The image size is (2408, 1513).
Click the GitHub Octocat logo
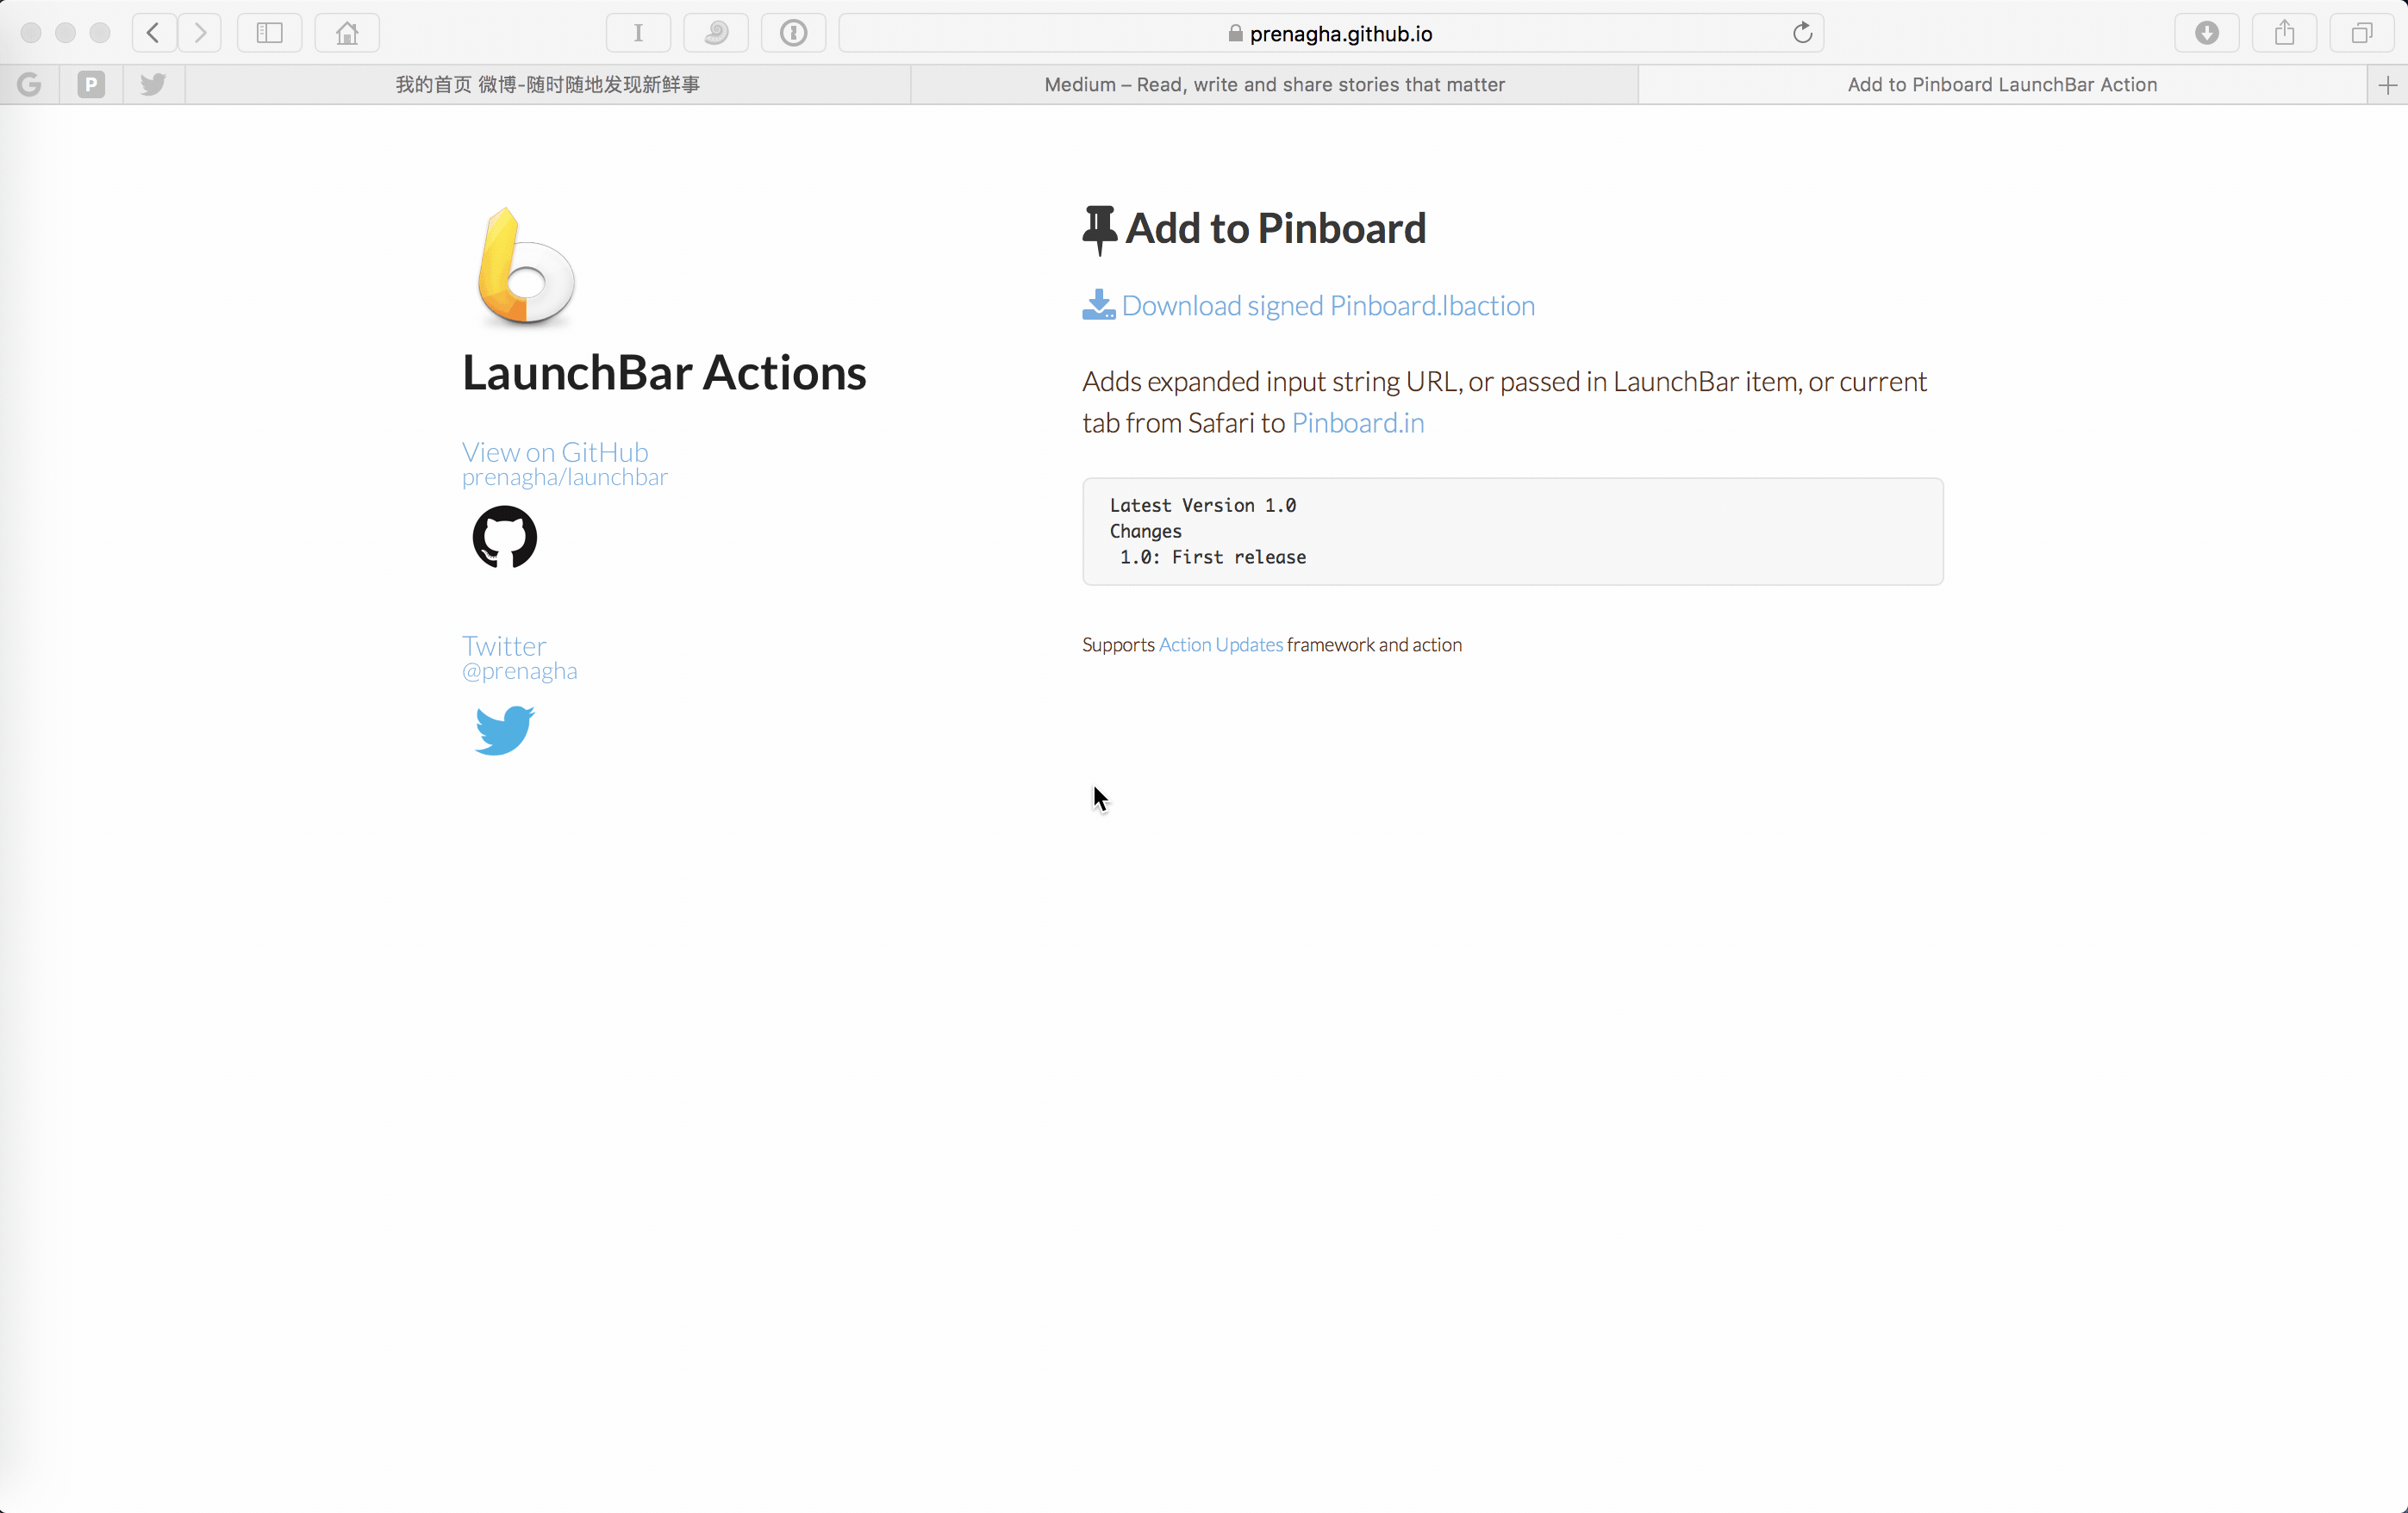point(505,537)
